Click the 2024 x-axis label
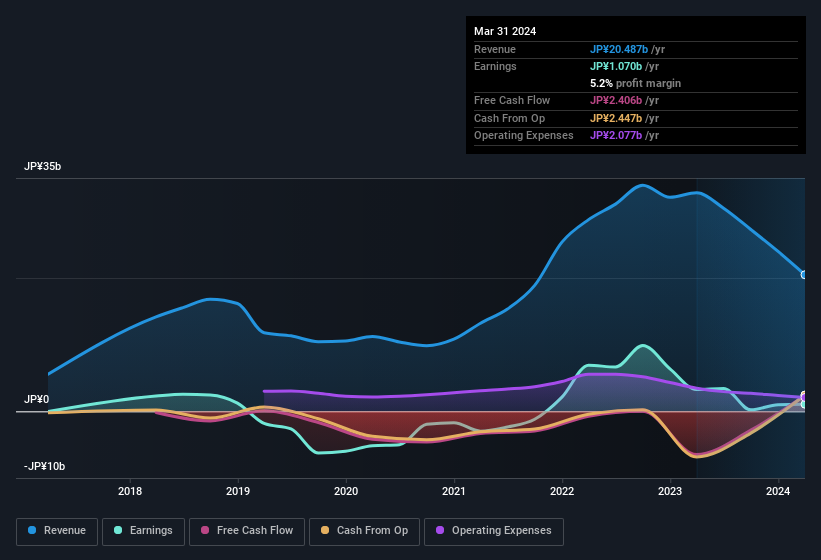The width and height of the screenshot is (821, 560). [778, 491]
